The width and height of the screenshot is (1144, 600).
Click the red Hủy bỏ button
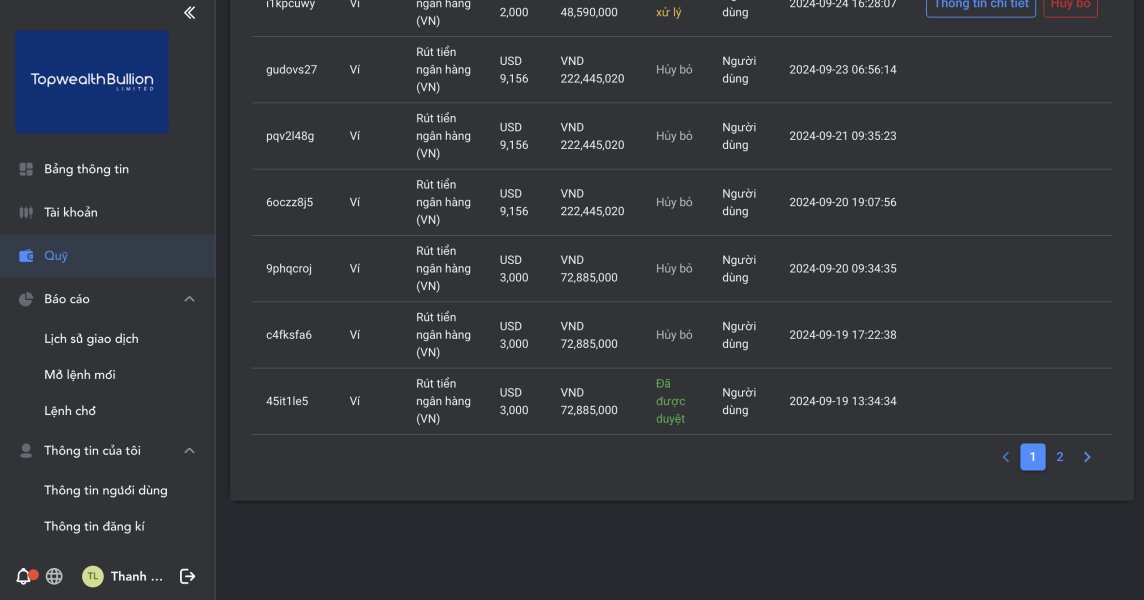pyautogui.click(x=1070, y=6)
